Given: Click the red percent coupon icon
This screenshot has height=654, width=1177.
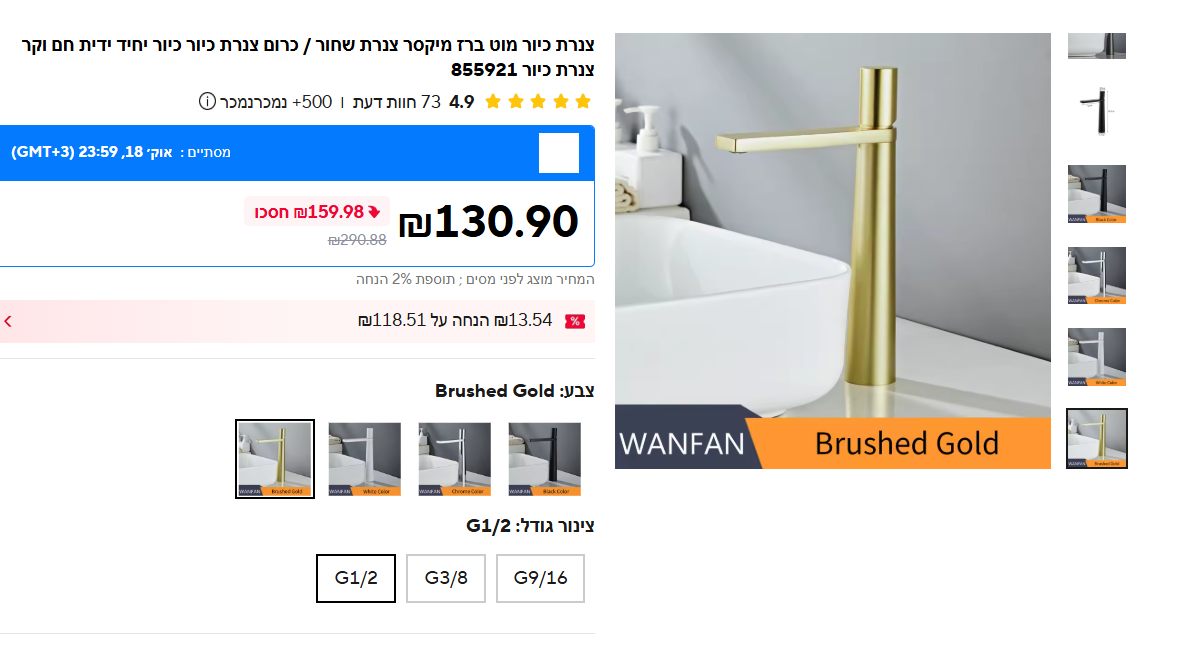Looking at the screenshot, I should (x=575, y=321).
